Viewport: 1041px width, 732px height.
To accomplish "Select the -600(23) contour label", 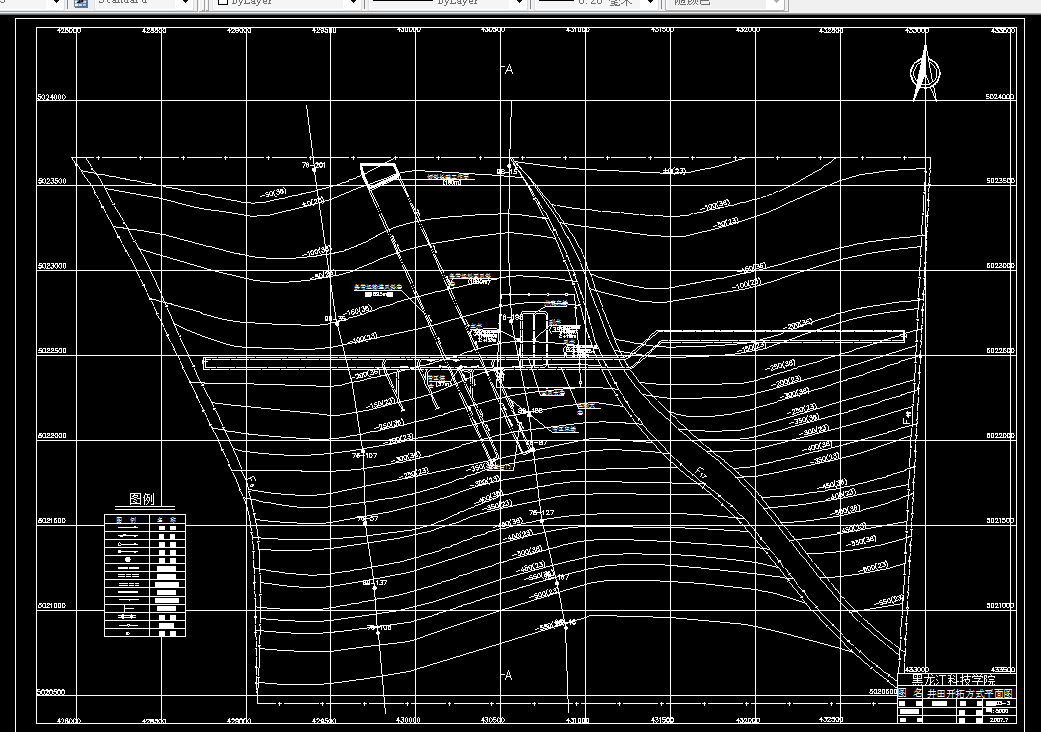I will pyautogui.click(x=873, y=568).
